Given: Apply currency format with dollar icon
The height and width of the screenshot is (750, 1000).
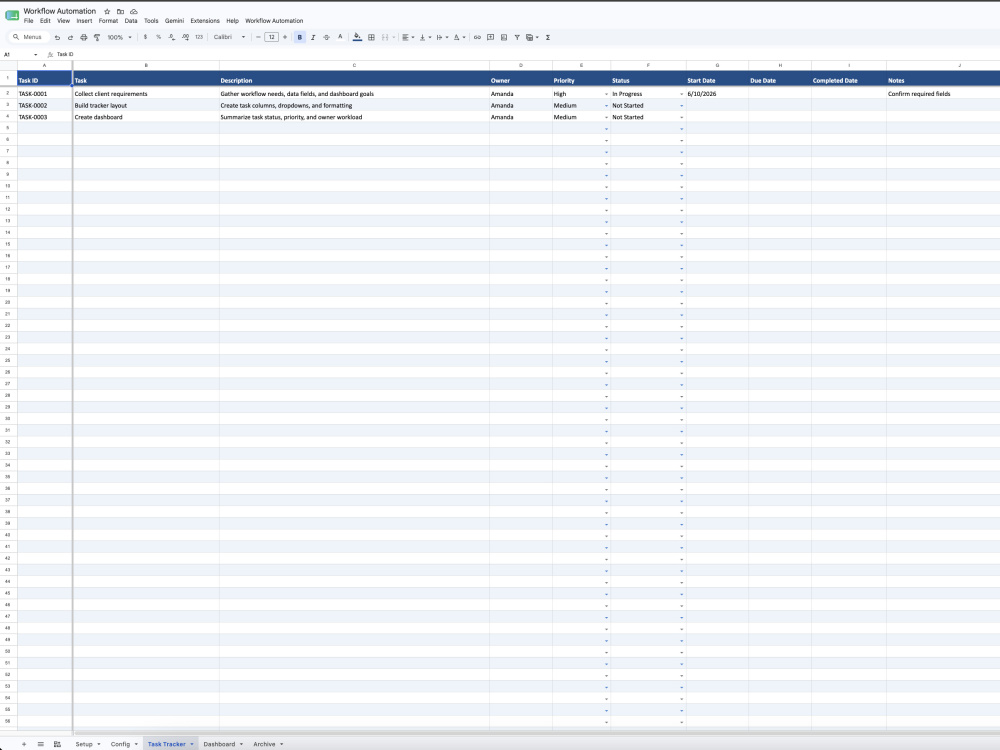Looking at the screenshot, I should tap(145, 37).
